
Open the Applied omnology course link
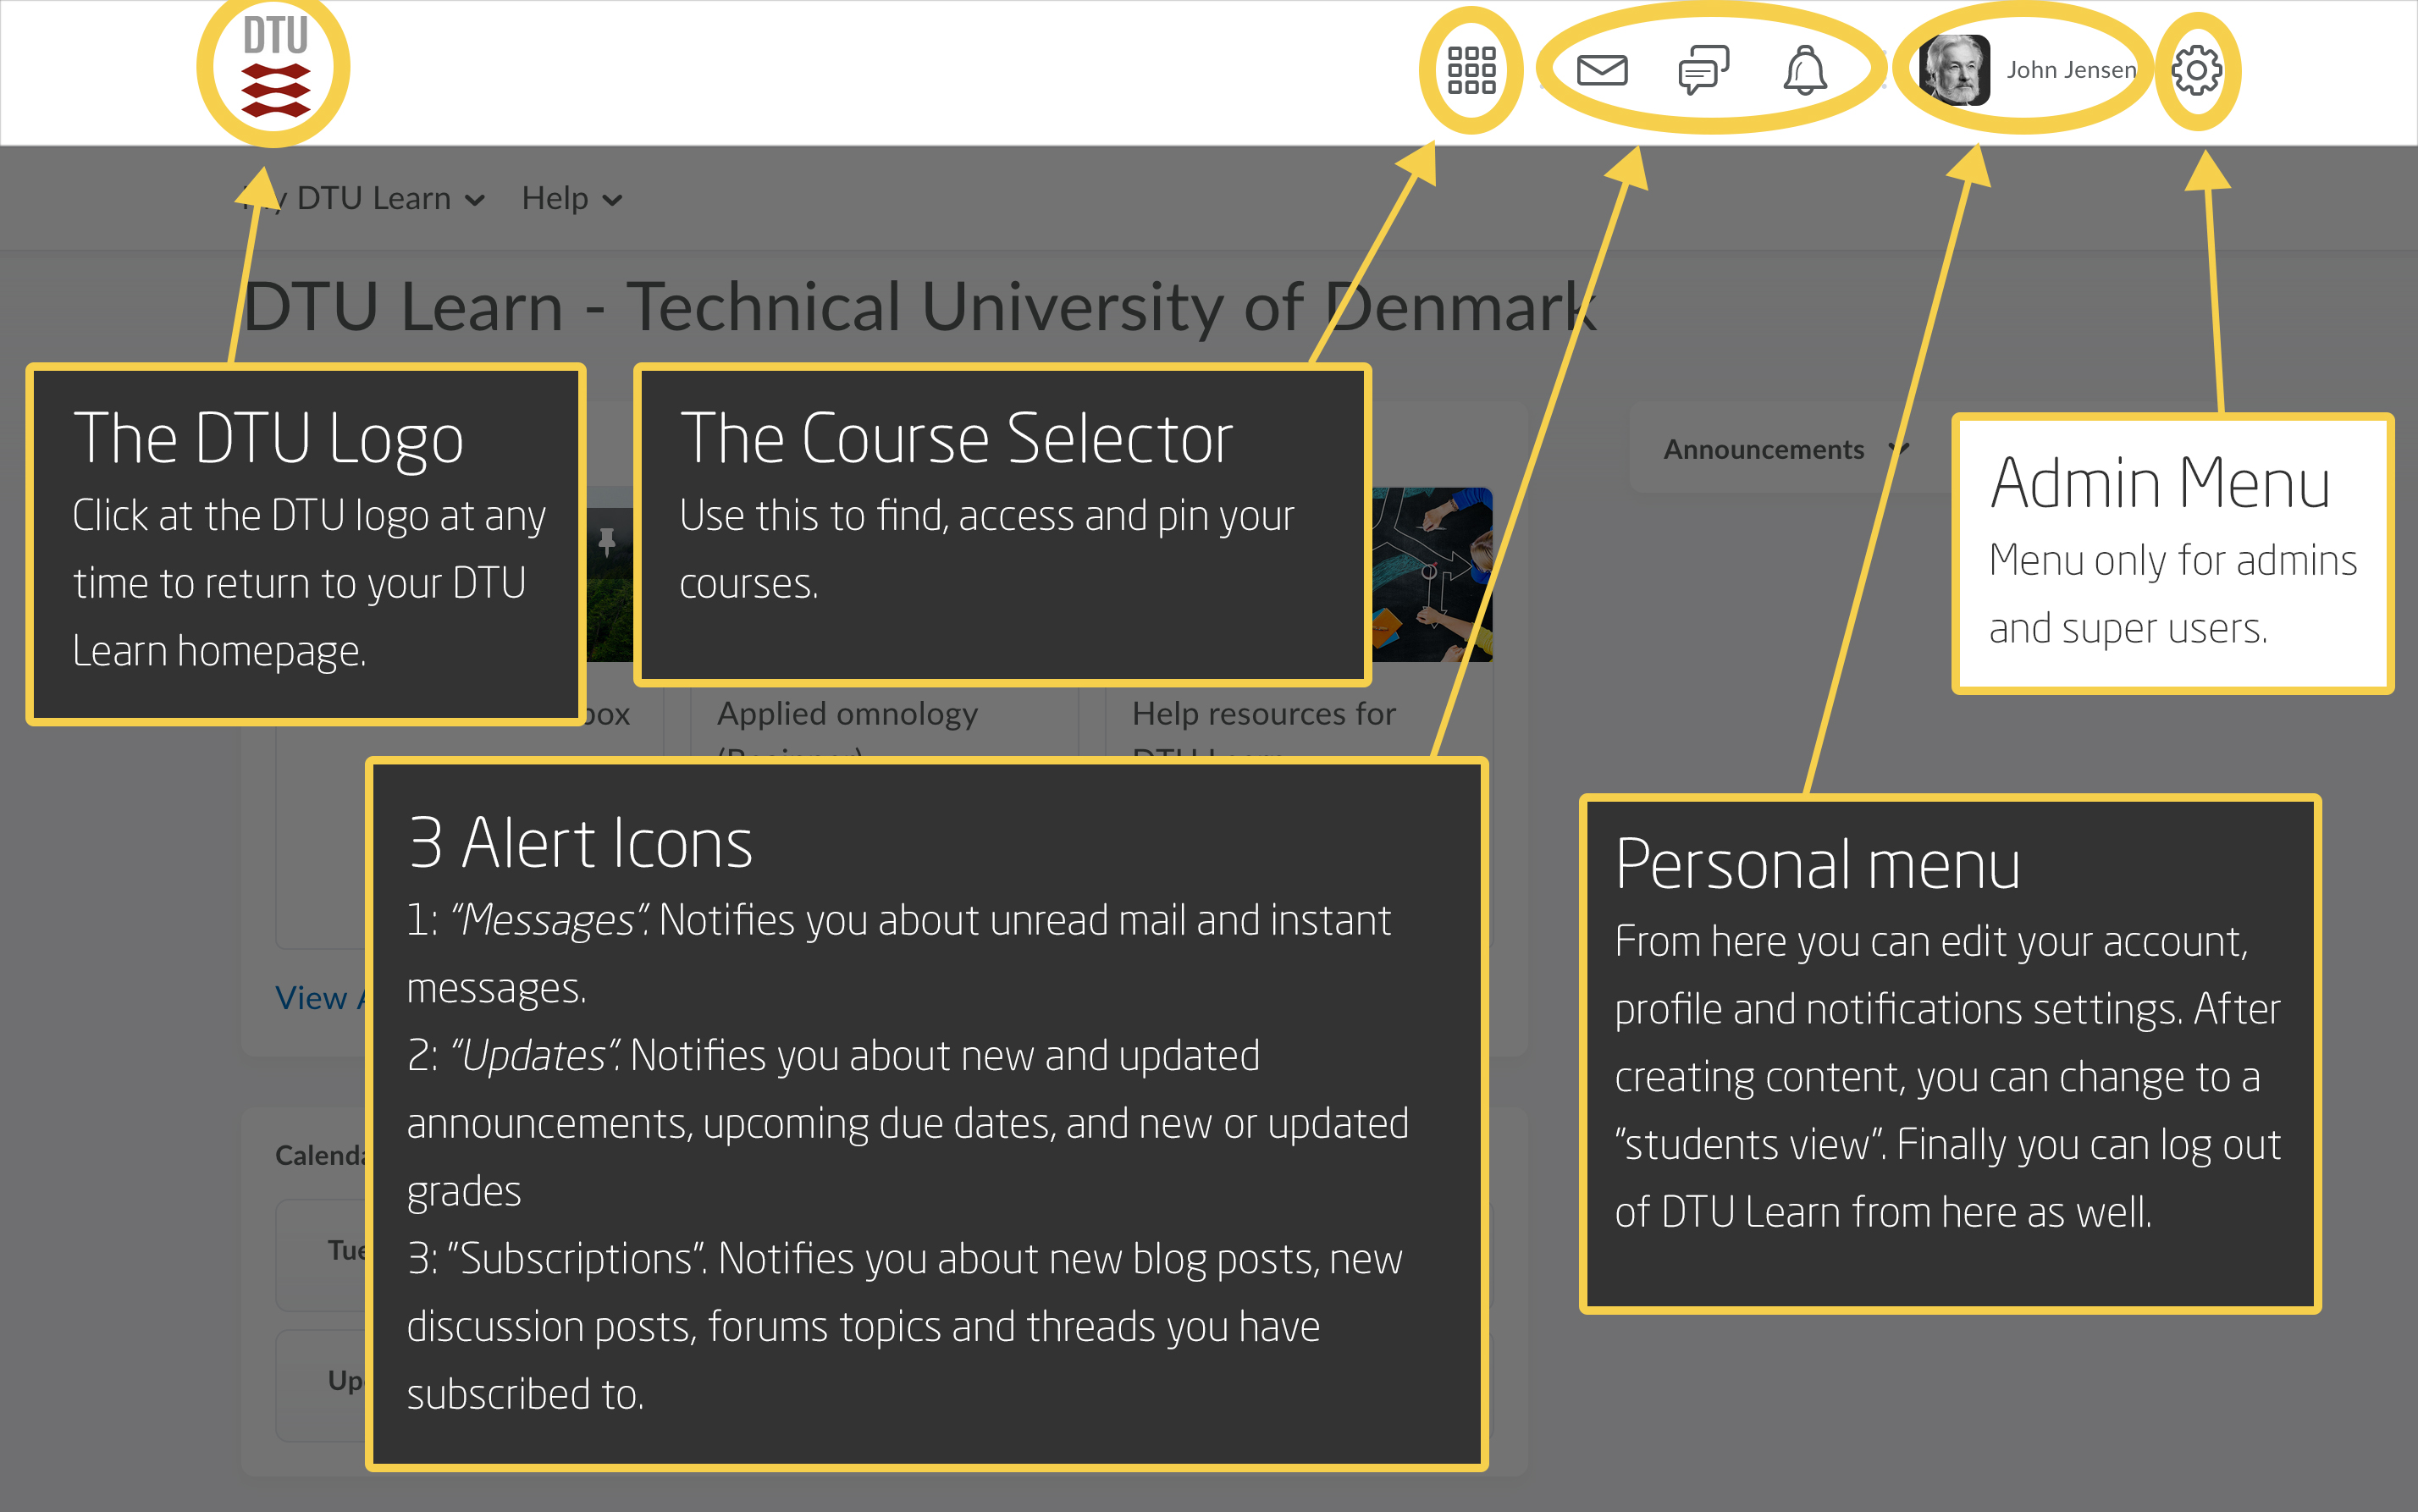[847, 714]
